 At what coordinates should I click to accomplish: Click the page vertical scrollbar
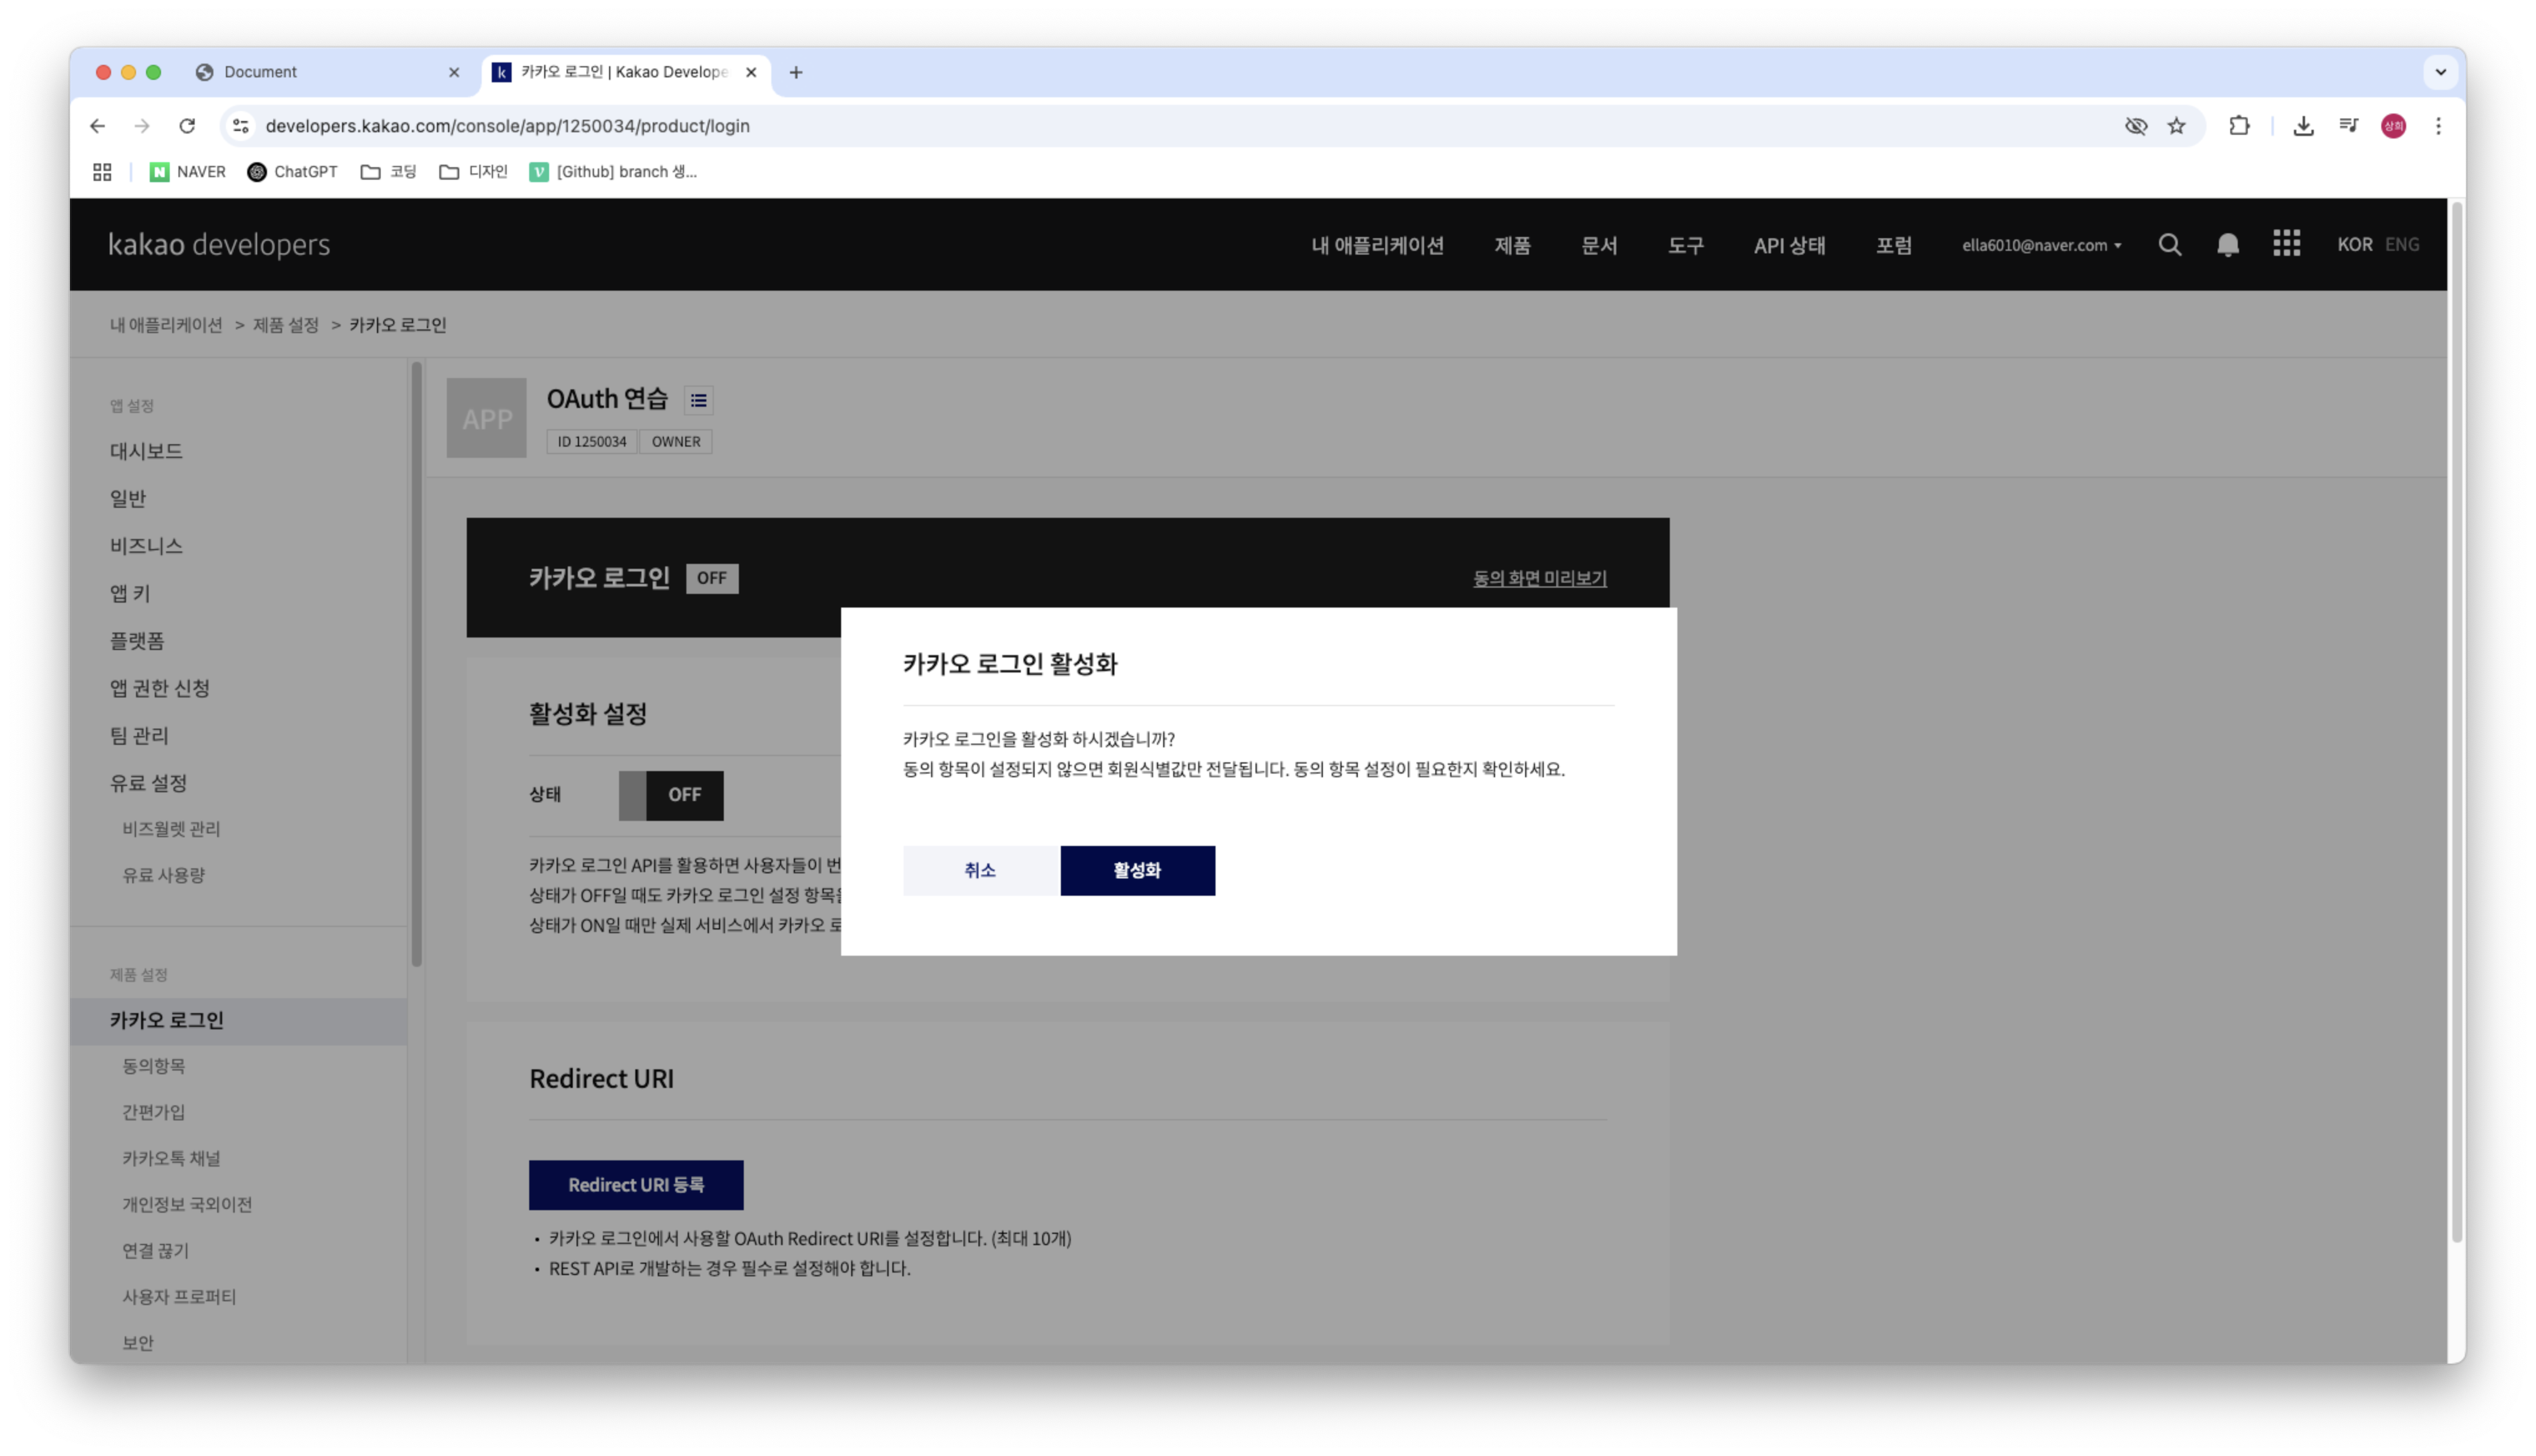(2456, 722)
